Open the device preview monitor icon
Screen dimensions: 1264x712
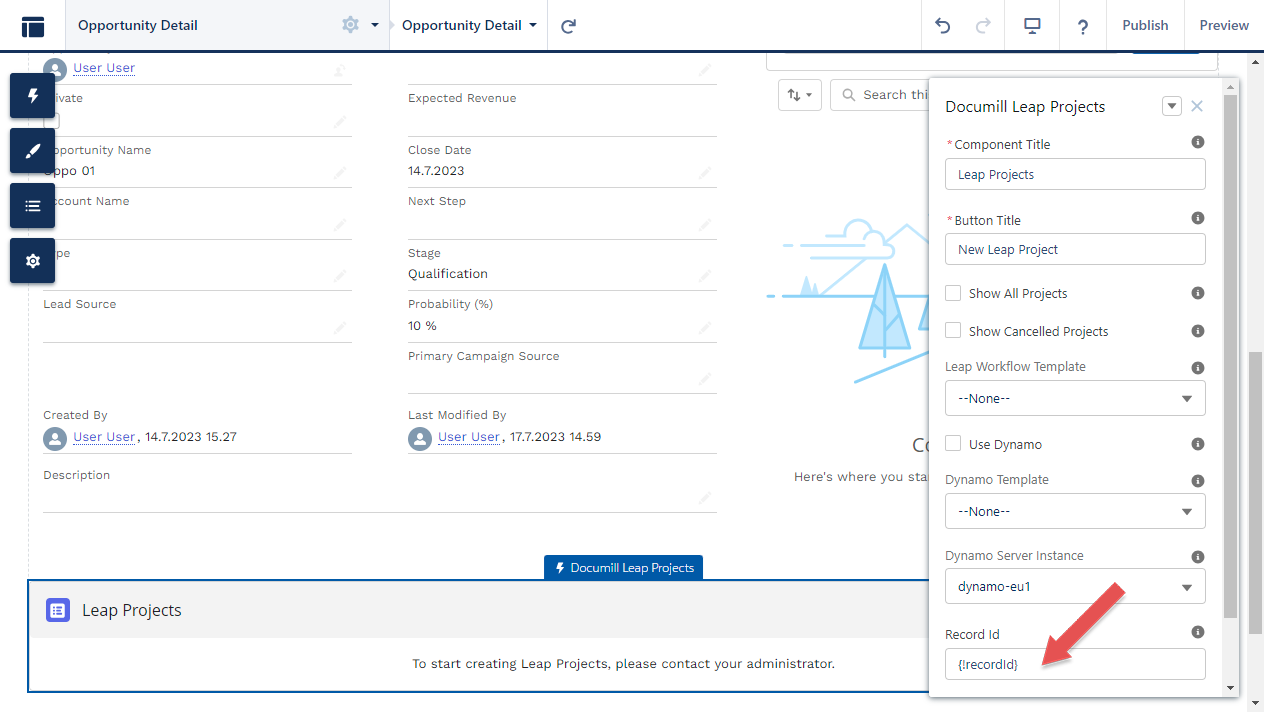1031,26
